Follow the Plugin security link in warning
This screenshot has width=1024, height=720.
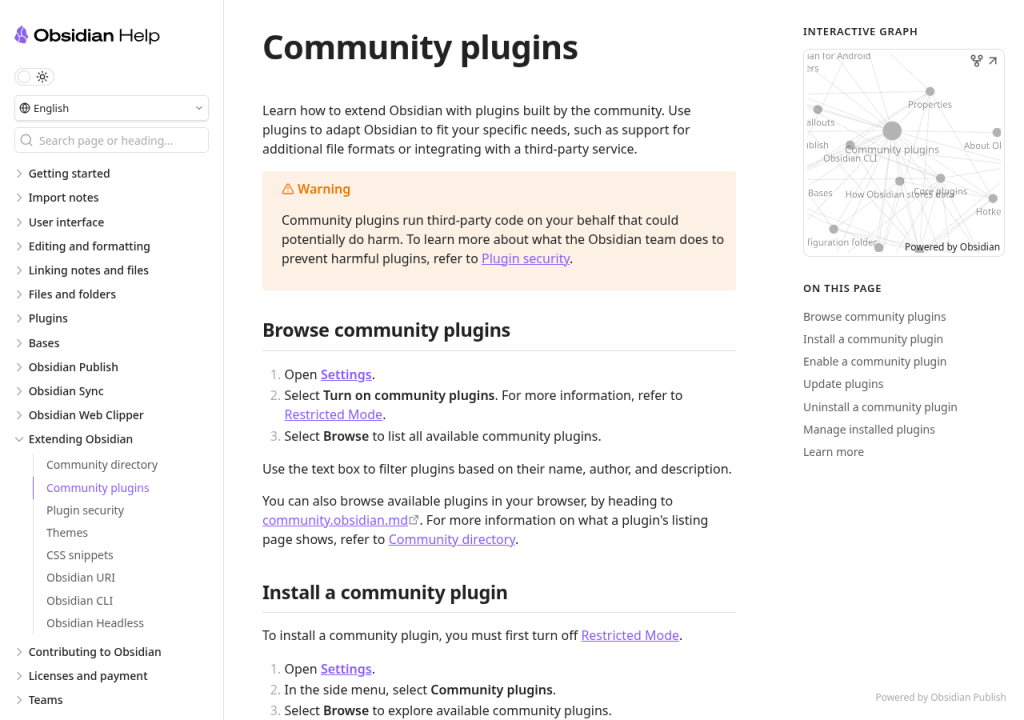pos(526,259)
